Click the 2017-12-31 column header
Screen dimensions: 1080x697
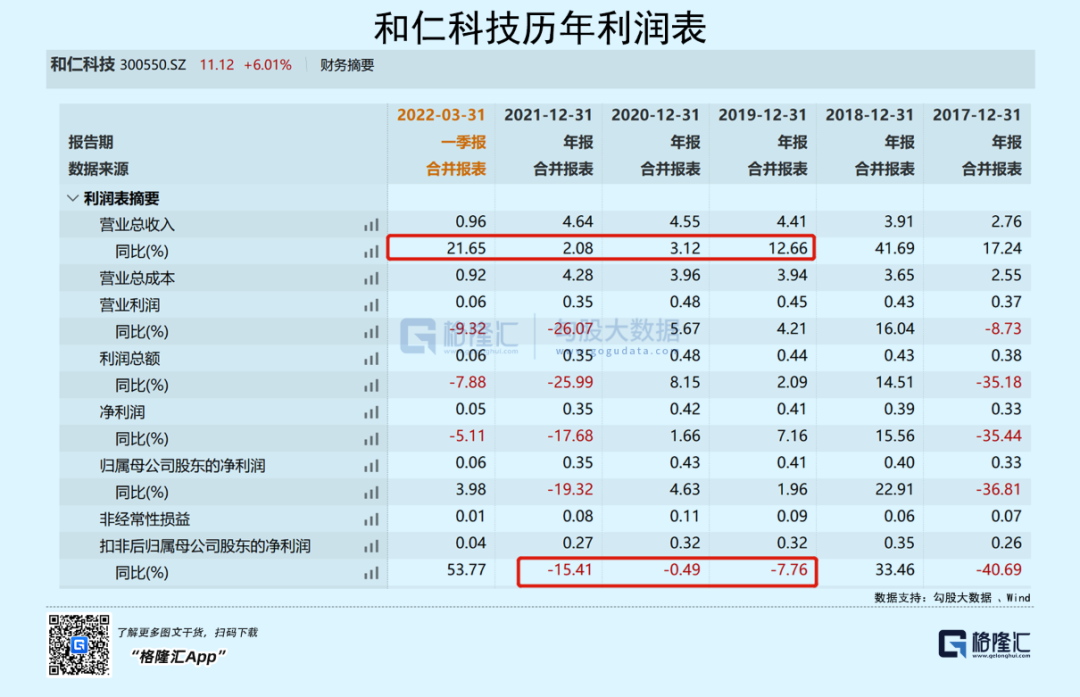[x=977, y=115]
